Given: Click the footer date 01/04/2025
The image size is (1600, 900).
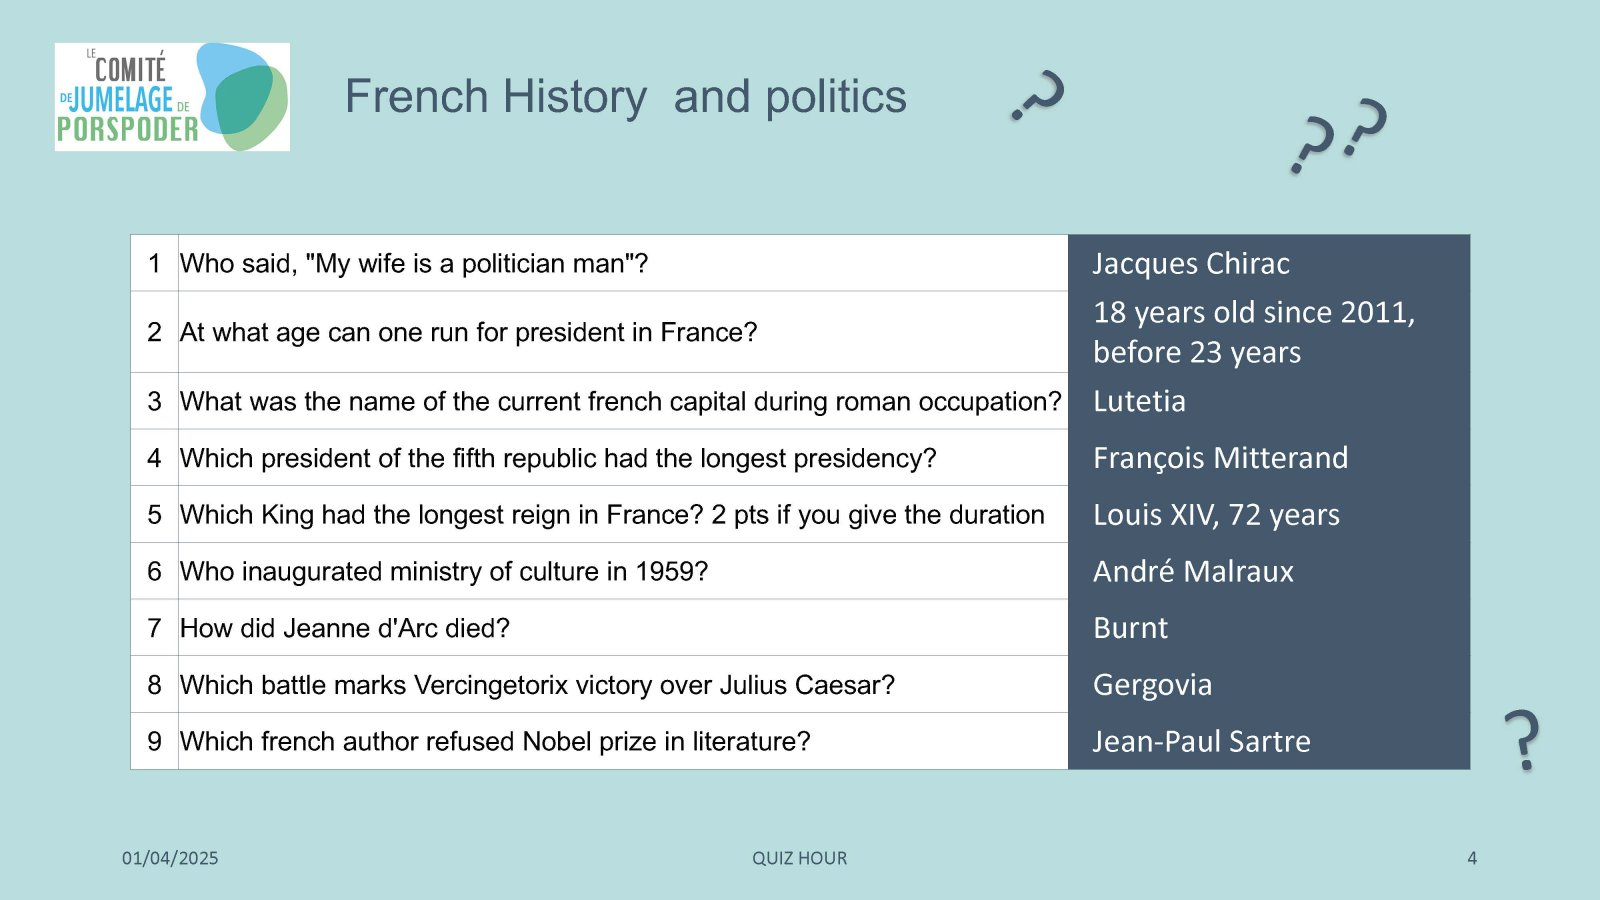Looking at the screenshot, I should [170, 858].
